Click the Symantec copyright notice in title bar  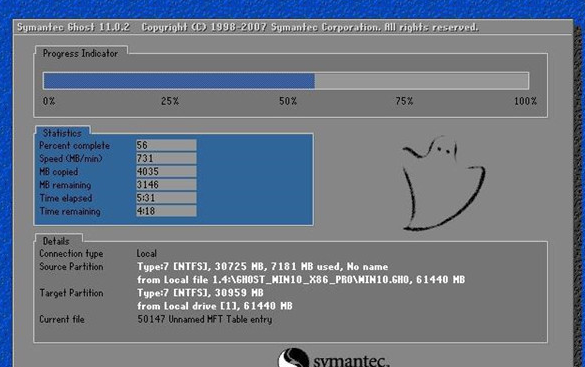pos(310,27)
